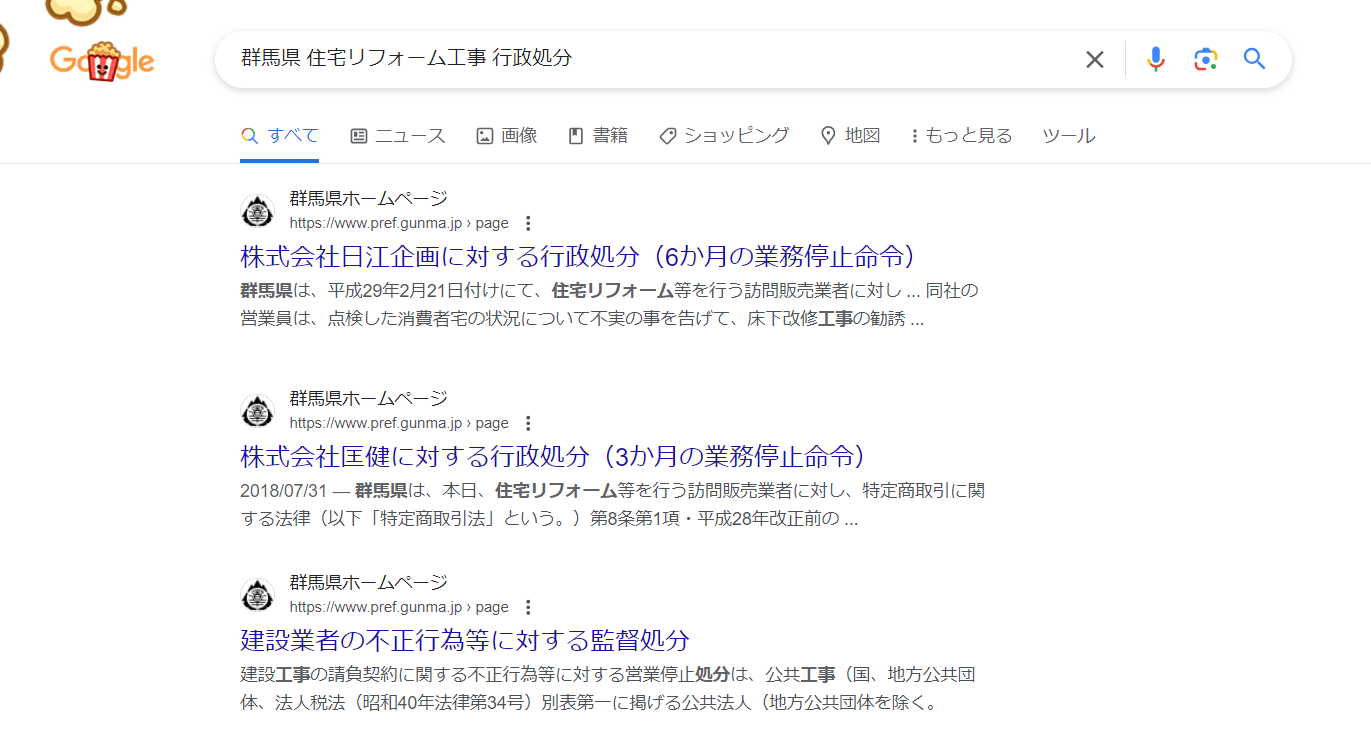Viewport: 1371px width, 750px height.
Task: Open more options for 日江企画 result
Action: click(529, 223)
